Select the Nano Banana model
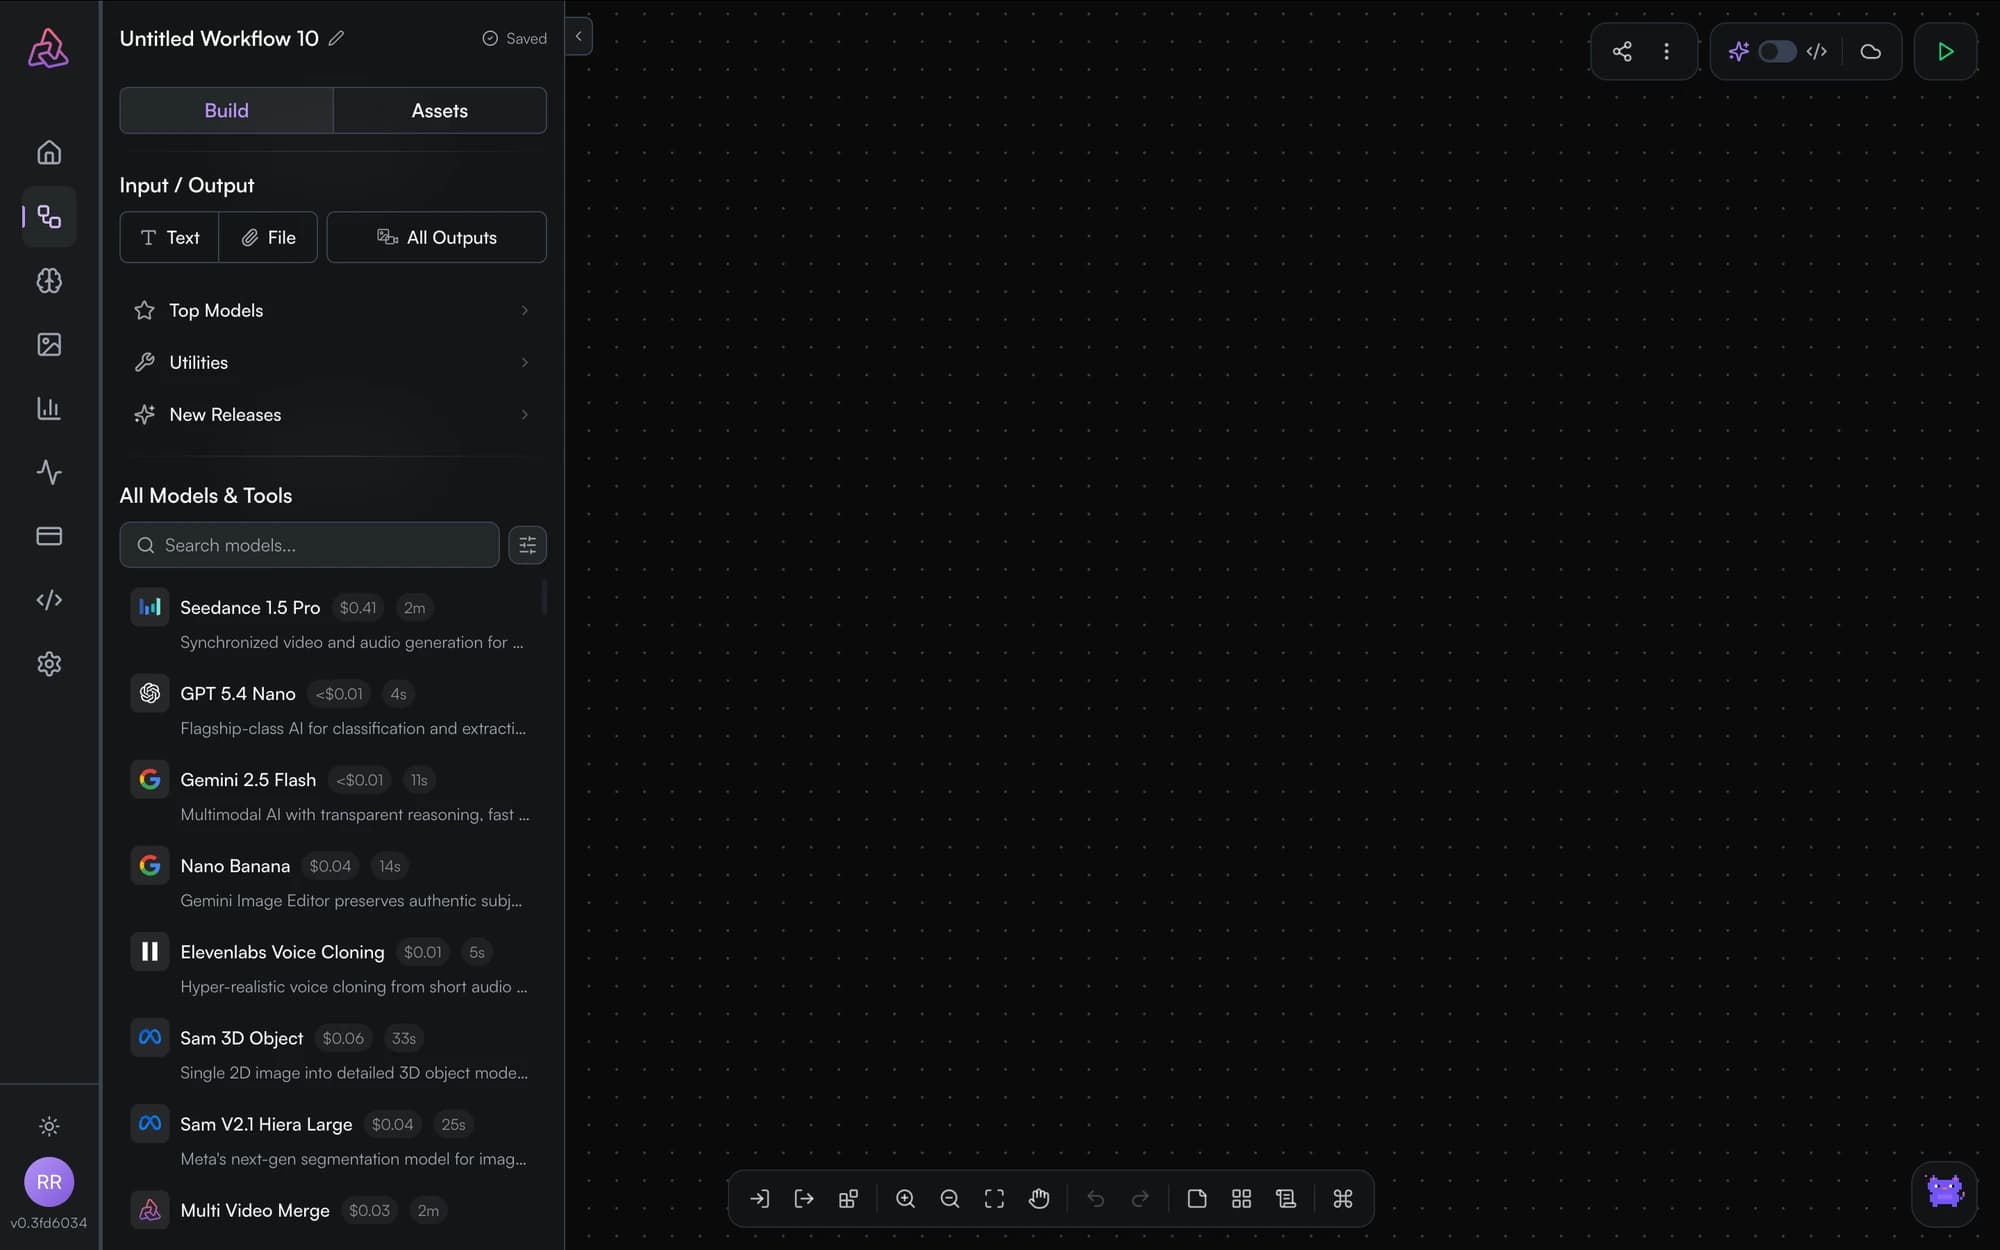The height and width of the screenshot is (1250, 2000). click(x=333, y=882)
